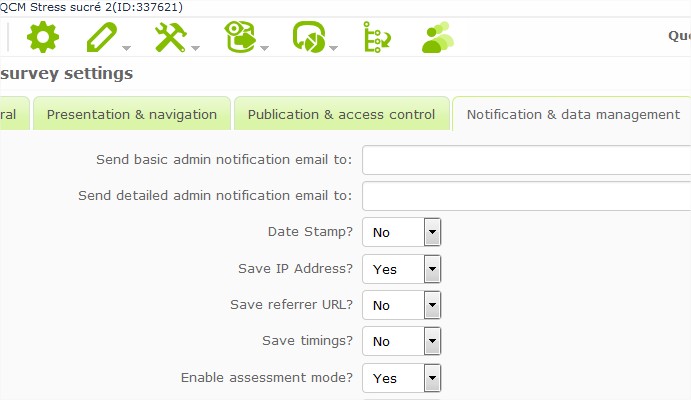Click the question organizer tree icon

376,38
